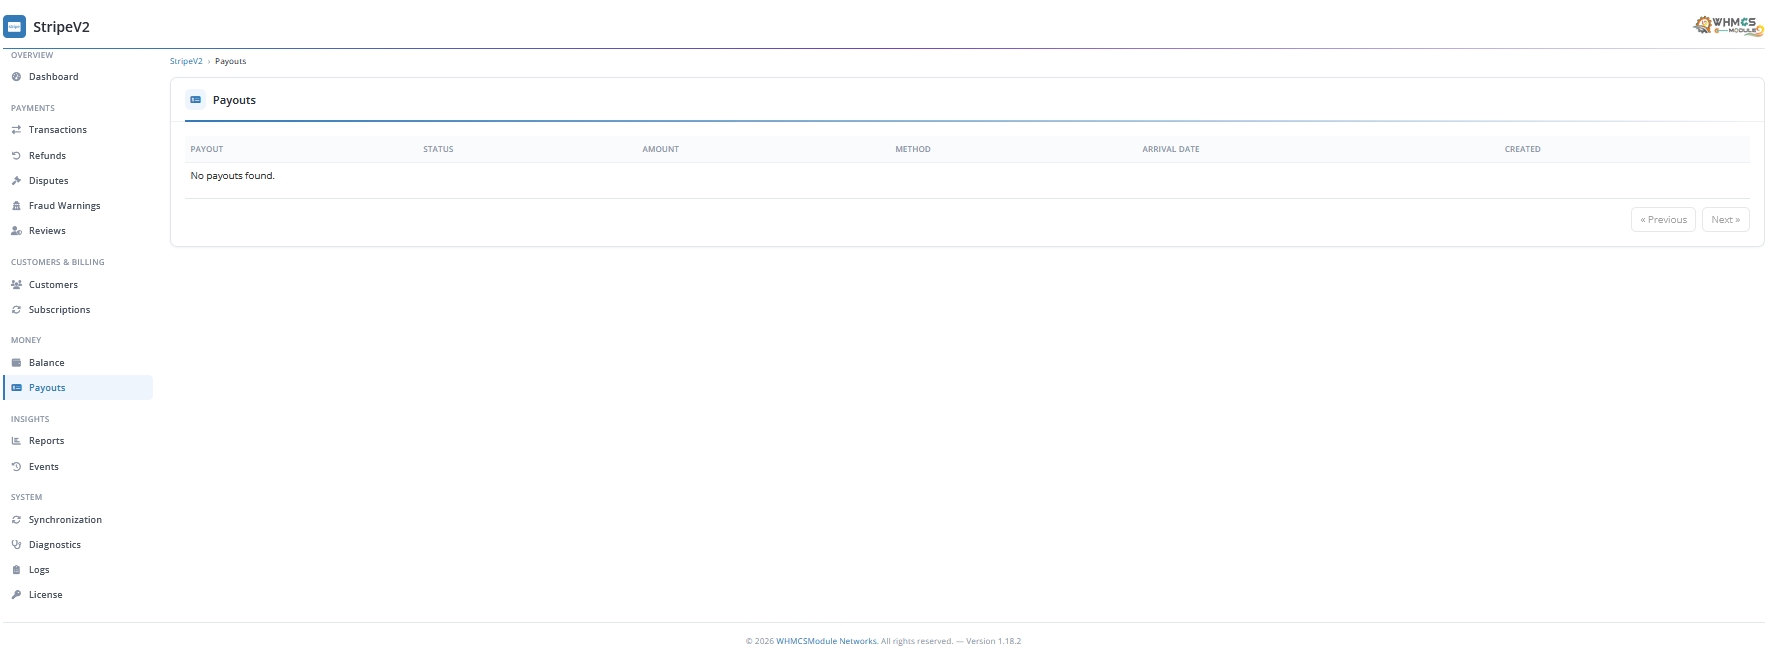
Task: Click the Fraud Warnings icon
Action: point(16,206)
